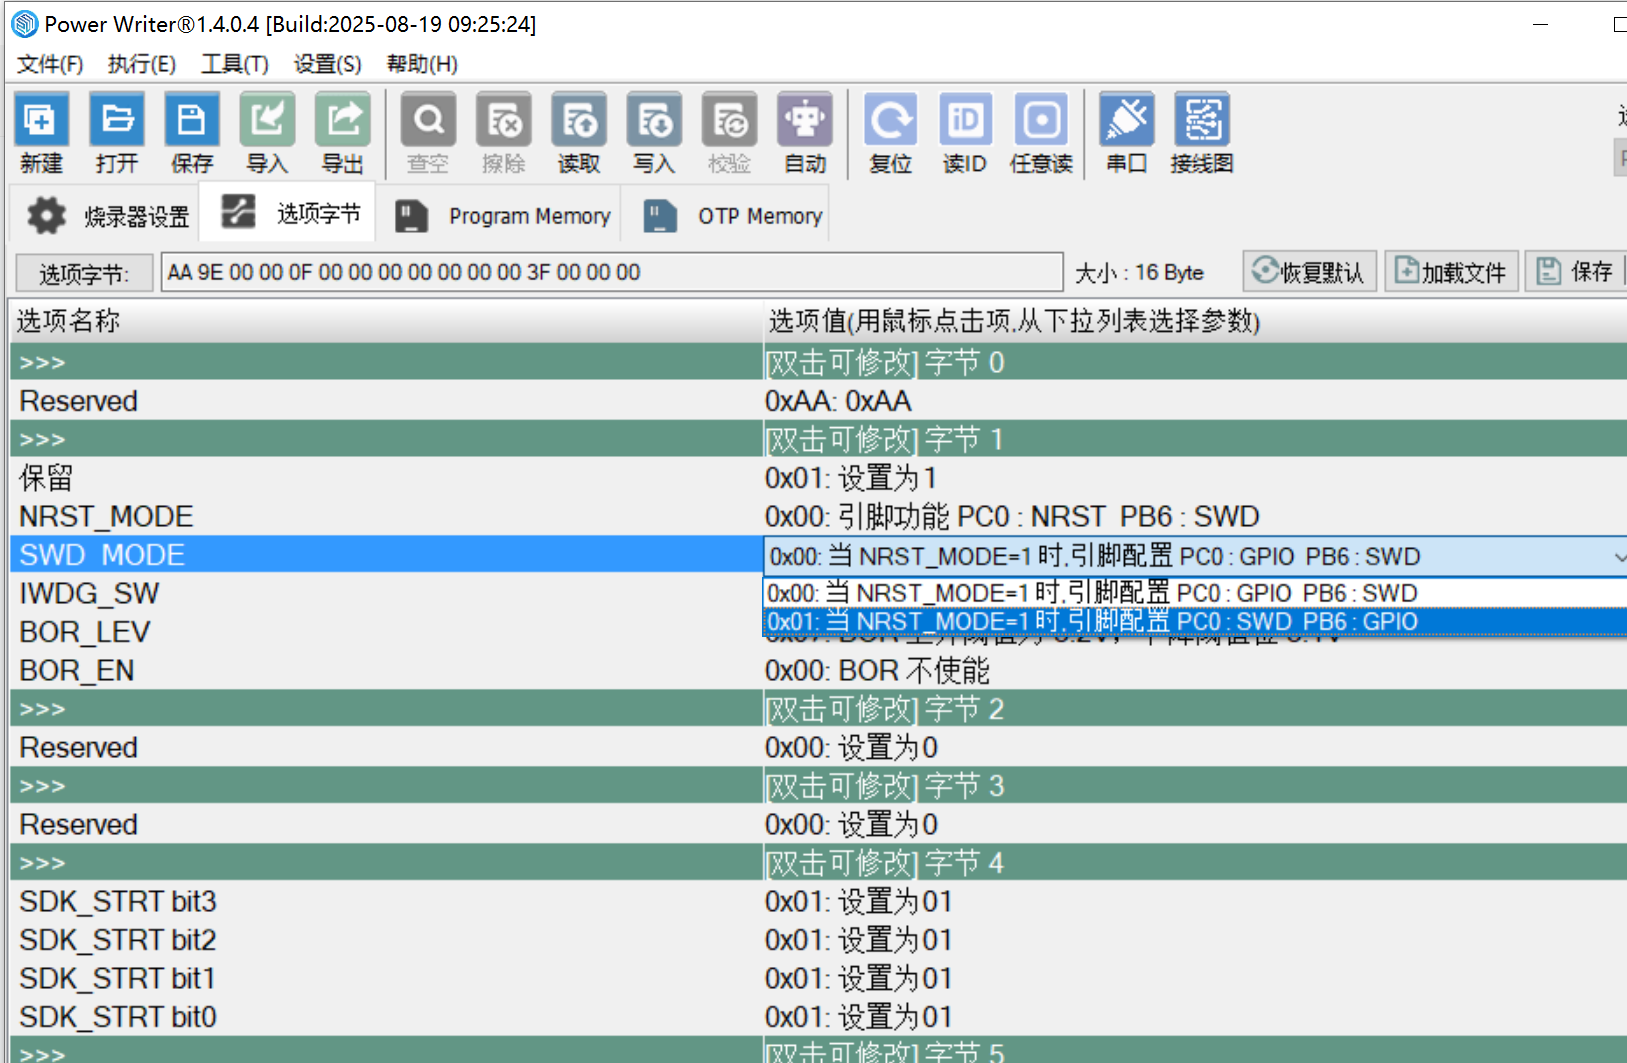The width and height of the screenshot is (1627, 1063).
Task: Click the 字节 4 group header
Action: pyautogui.click(x=818, y=863)
